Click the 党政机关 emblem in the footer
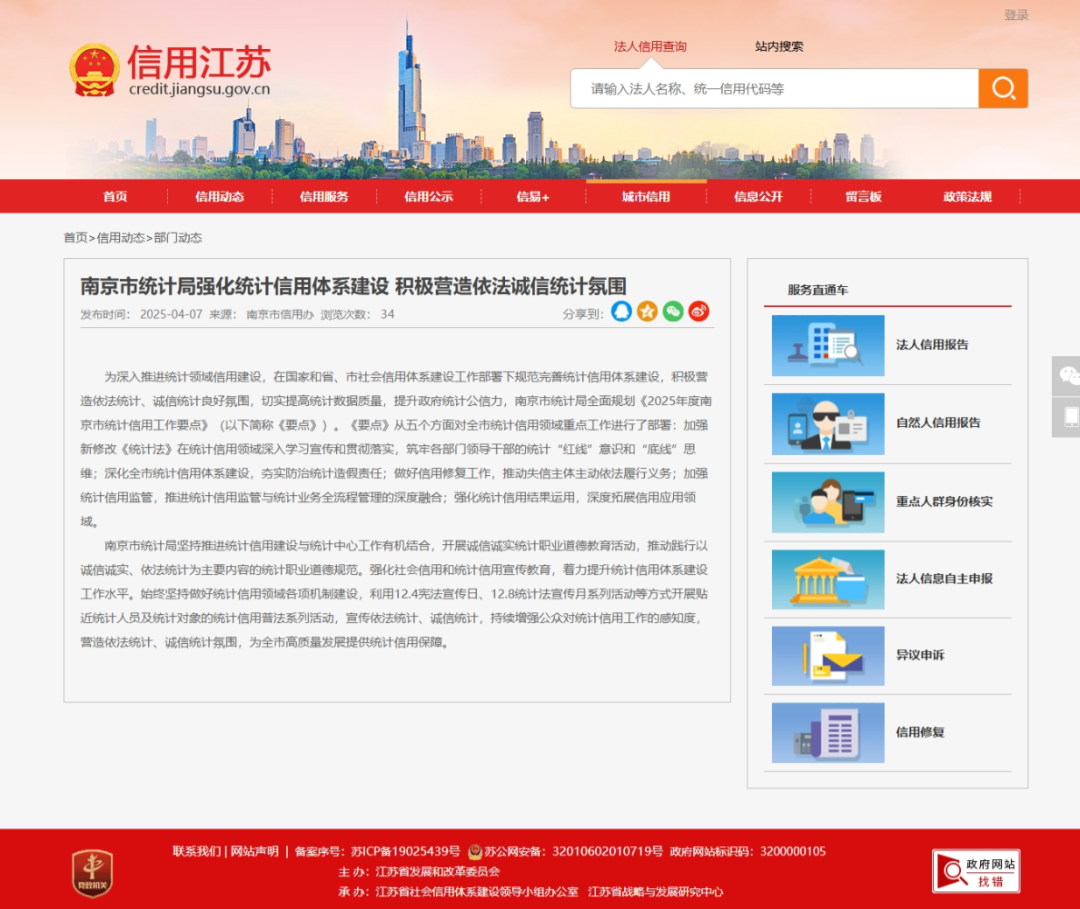Image resolution: width=1080 pixels, height=909 pixels. [91, 872]
